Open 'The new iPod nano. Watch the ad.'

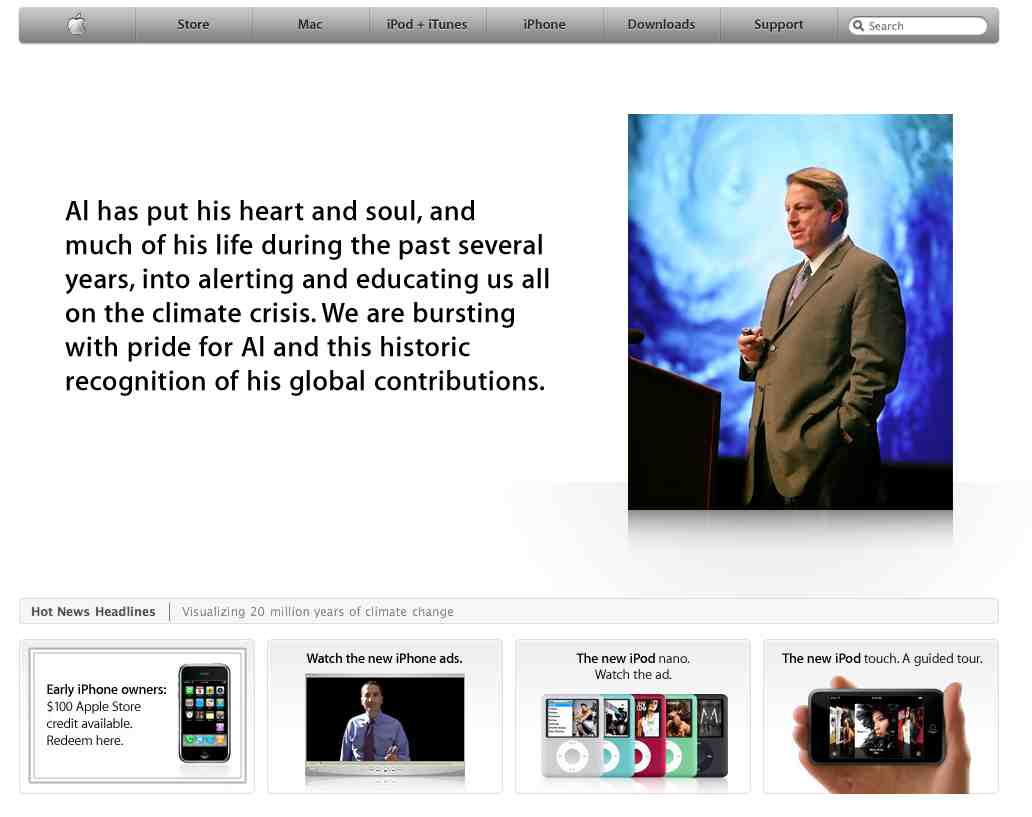[x=632, y=666]
